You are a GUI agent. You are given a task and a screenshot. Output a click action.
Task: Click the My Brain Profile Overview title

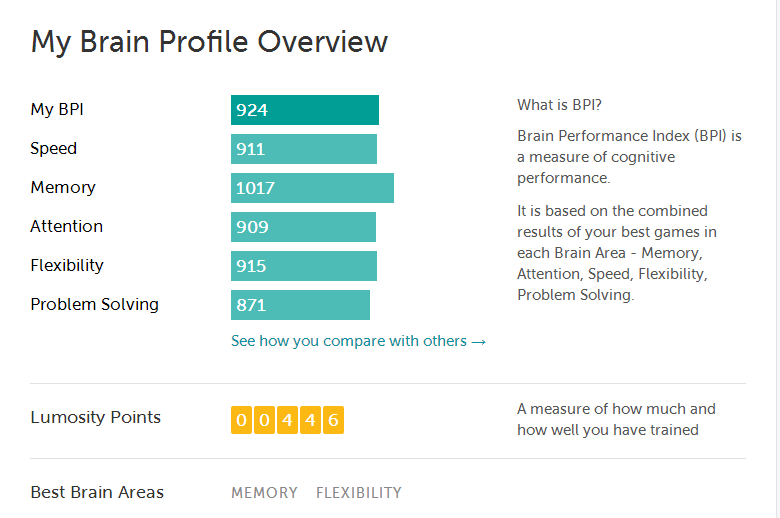[209, 42]
